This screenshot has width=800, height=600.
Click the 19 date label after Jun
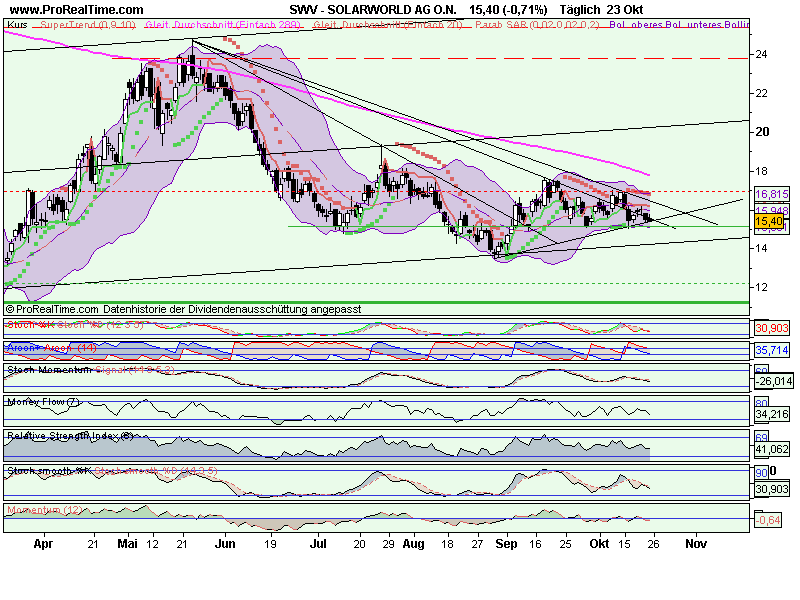click(270, 544)
